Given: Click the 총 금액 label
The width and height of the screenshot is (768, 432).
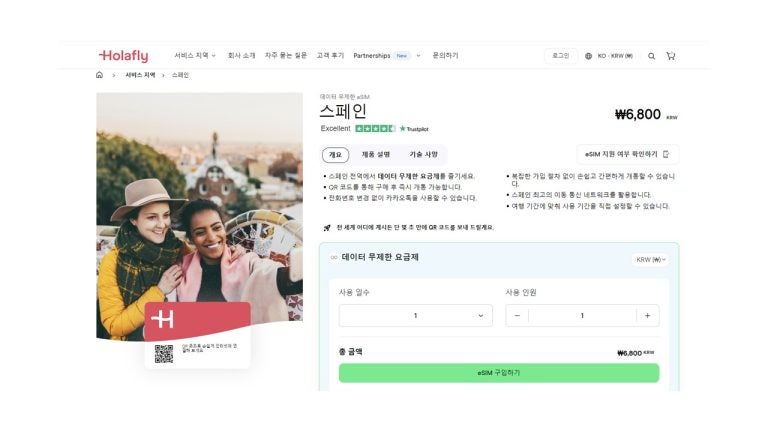Looking at the screenshot, I should [350, 352].
